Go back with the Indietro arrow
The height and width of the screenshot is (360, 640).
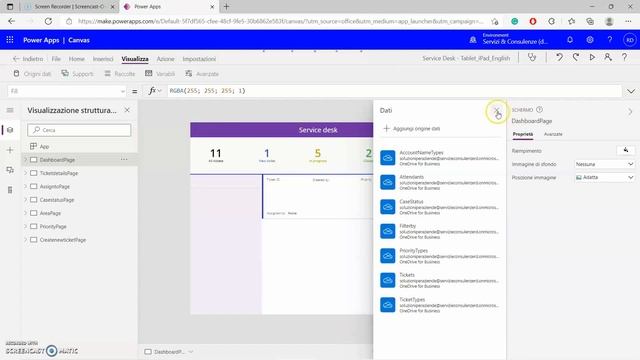pyautogui.click(x=28, y=59)
